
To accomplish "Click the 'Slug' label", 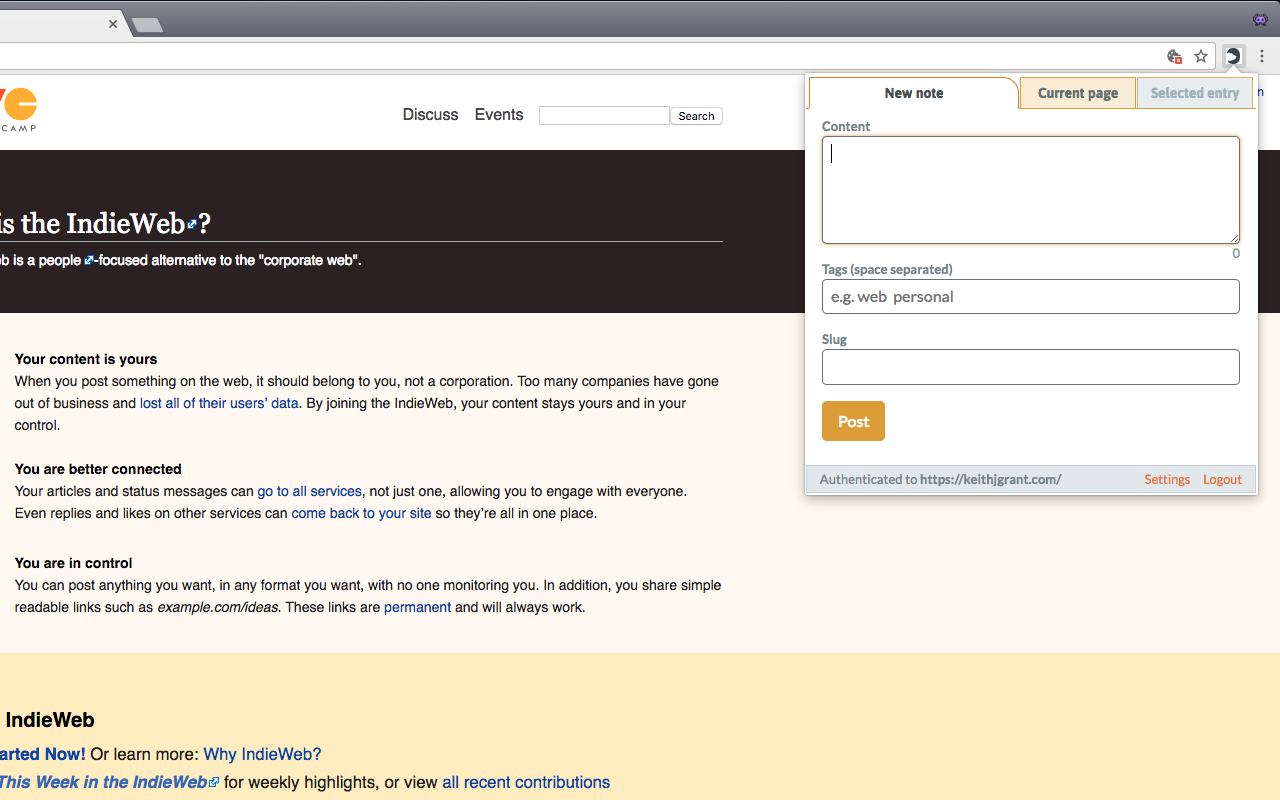I will coord(834,339).
